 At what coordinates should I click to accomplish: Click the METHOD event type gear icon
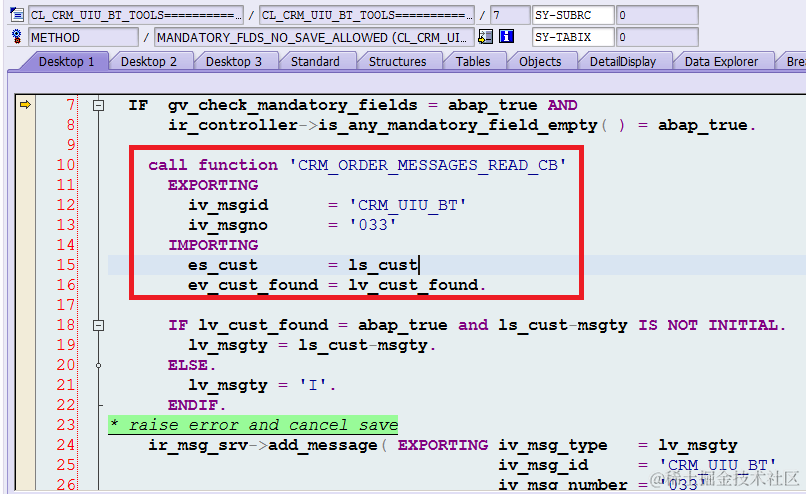point(16,37)
